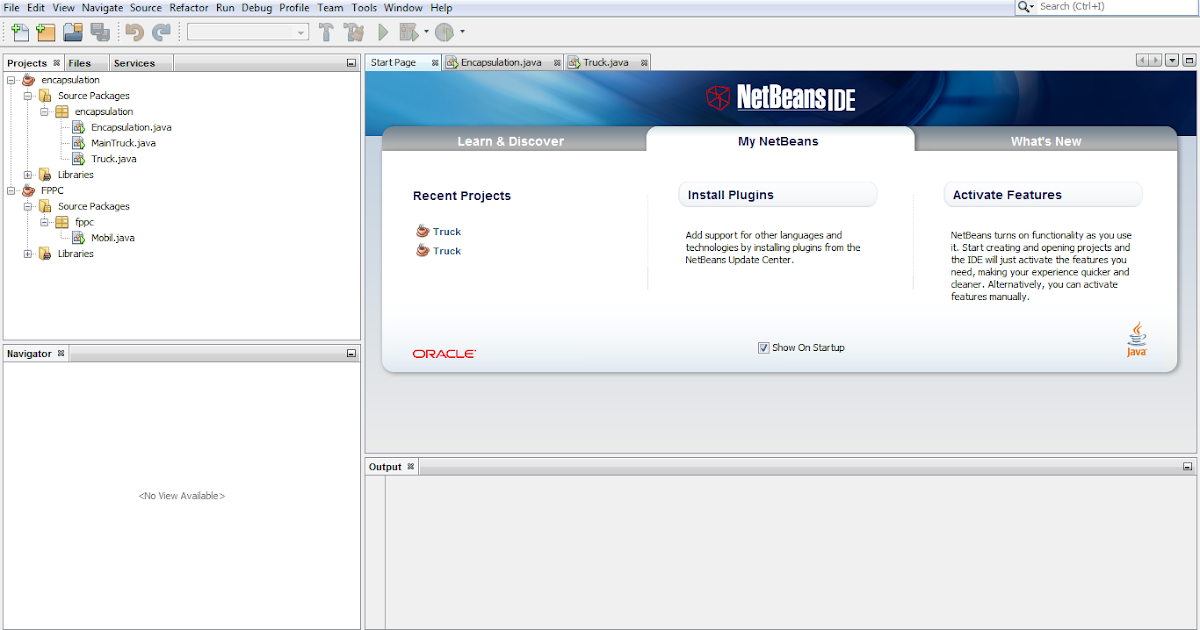Collapse the FPPC project node
Screen dimensions: 1200x630
12,190
